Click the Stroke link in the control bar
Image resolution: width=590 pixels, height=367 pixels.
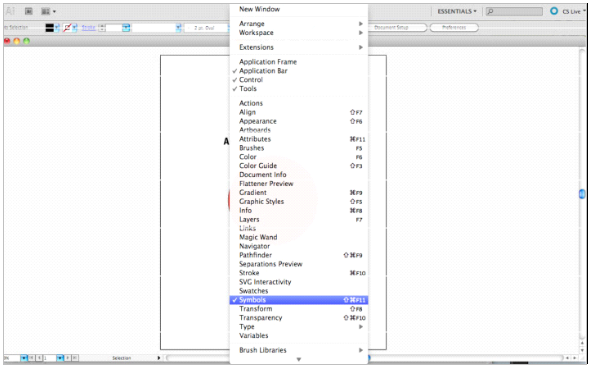pos(88,27)
